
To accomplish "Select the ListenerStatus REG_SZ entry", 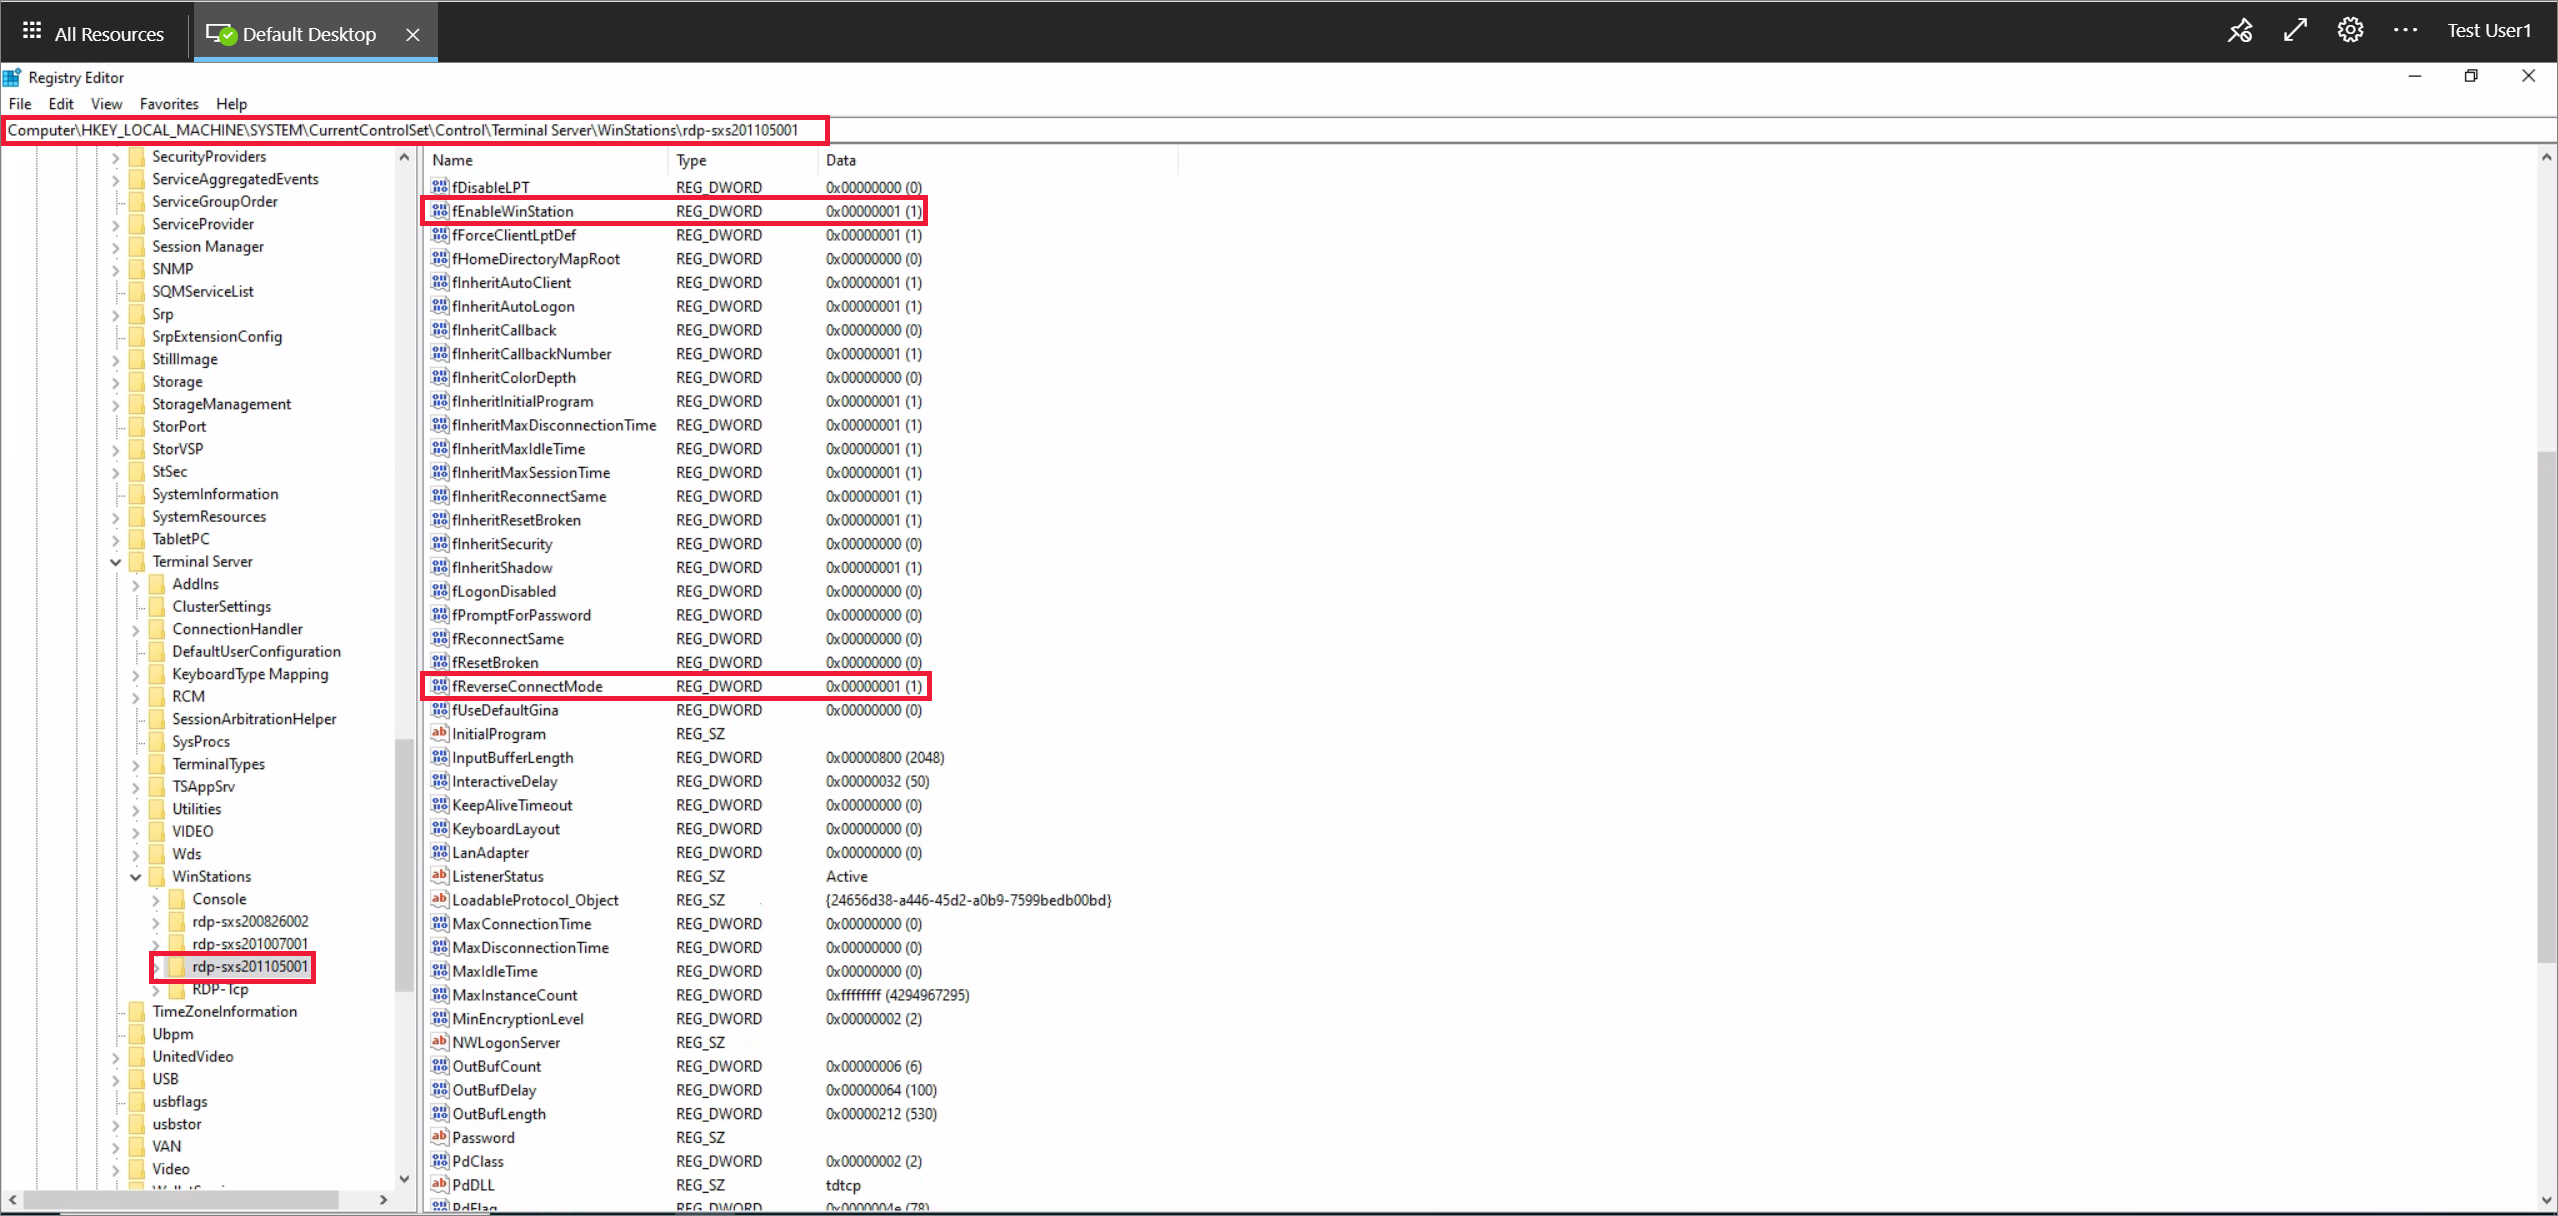I will (x=499, y=876).
